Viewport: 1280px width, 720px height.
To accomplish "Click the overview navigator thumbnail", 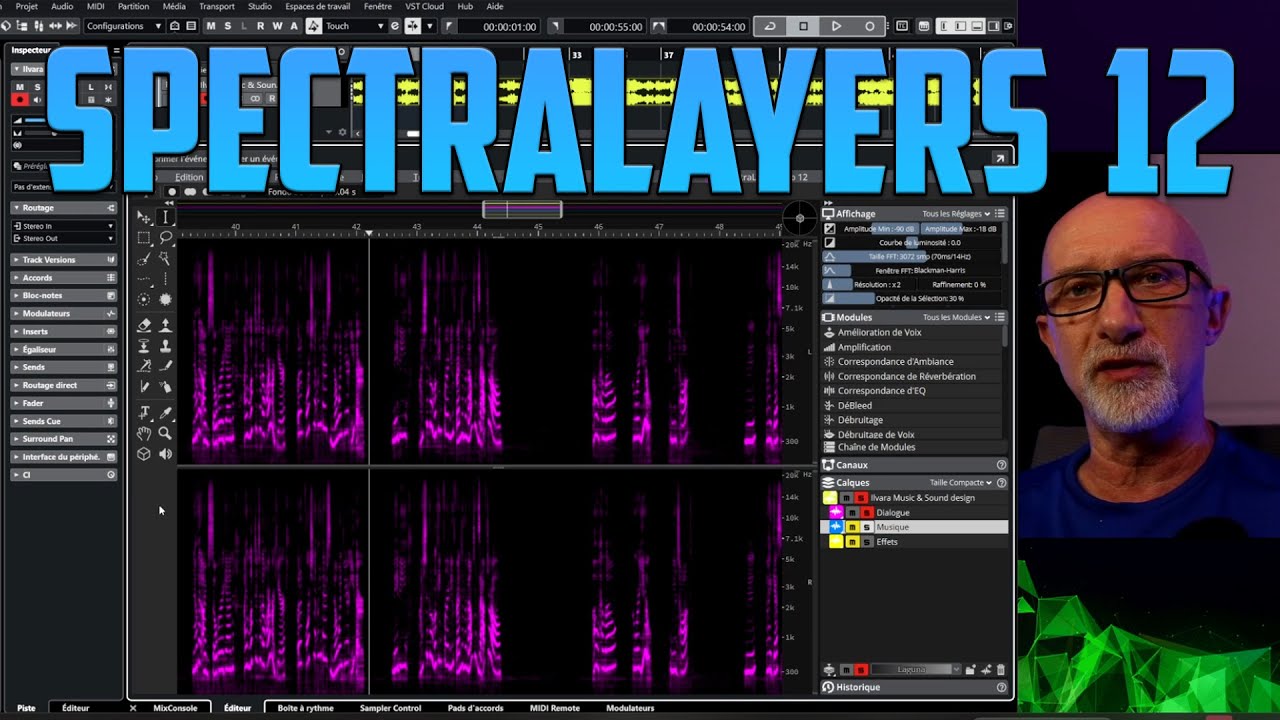I will (522, 210).
